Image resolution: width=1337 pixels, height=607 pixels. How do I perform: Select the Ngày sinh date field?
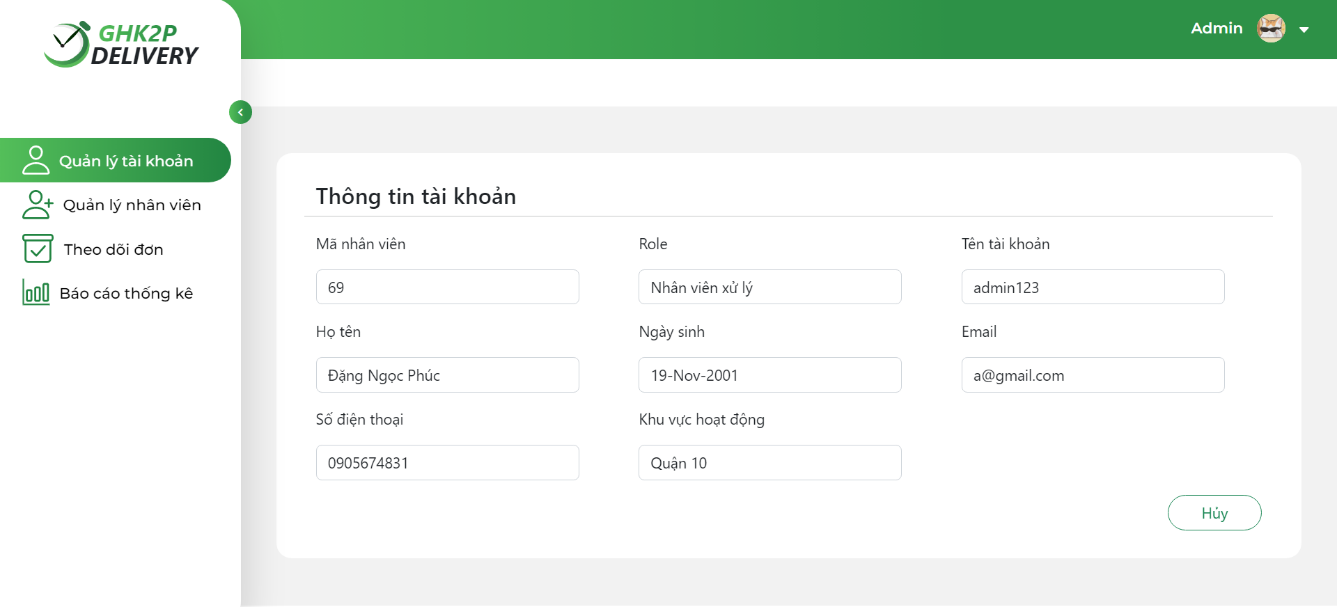coord(770,375)
